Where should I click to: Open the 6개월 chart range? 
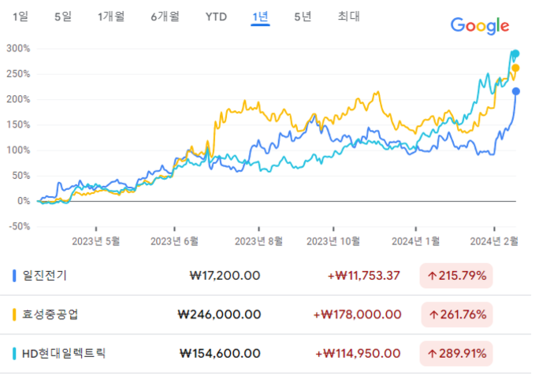pos(165,16)
